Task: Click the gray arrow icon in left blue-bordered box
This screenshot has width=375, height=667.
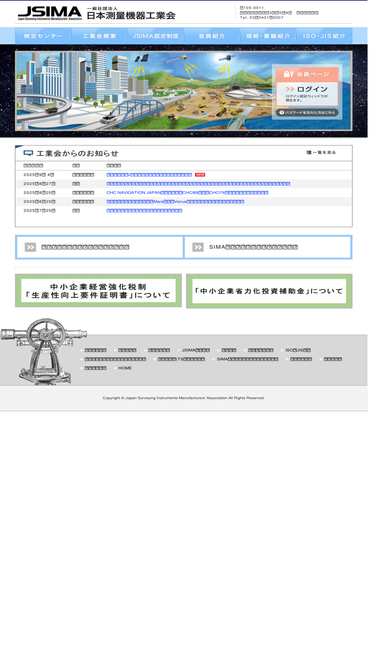Action: click(30, 247)
